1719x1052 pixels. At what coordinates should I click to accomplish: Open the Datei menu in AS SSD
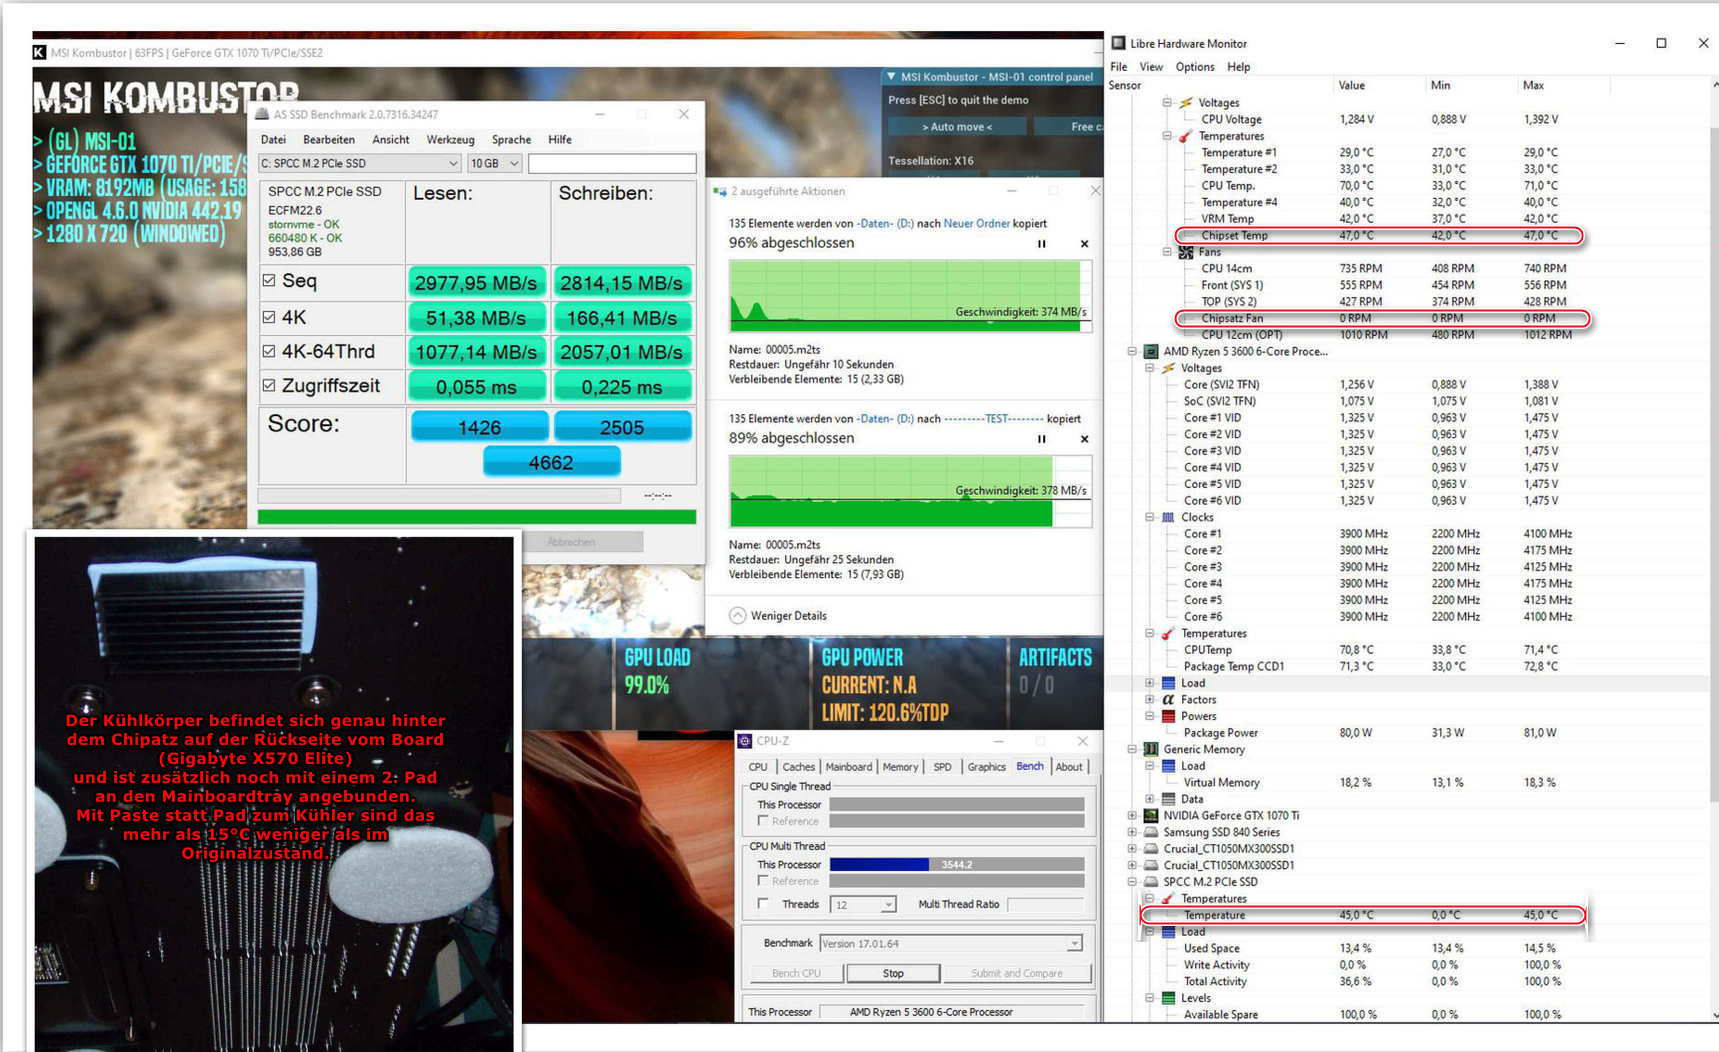[273, 140]
